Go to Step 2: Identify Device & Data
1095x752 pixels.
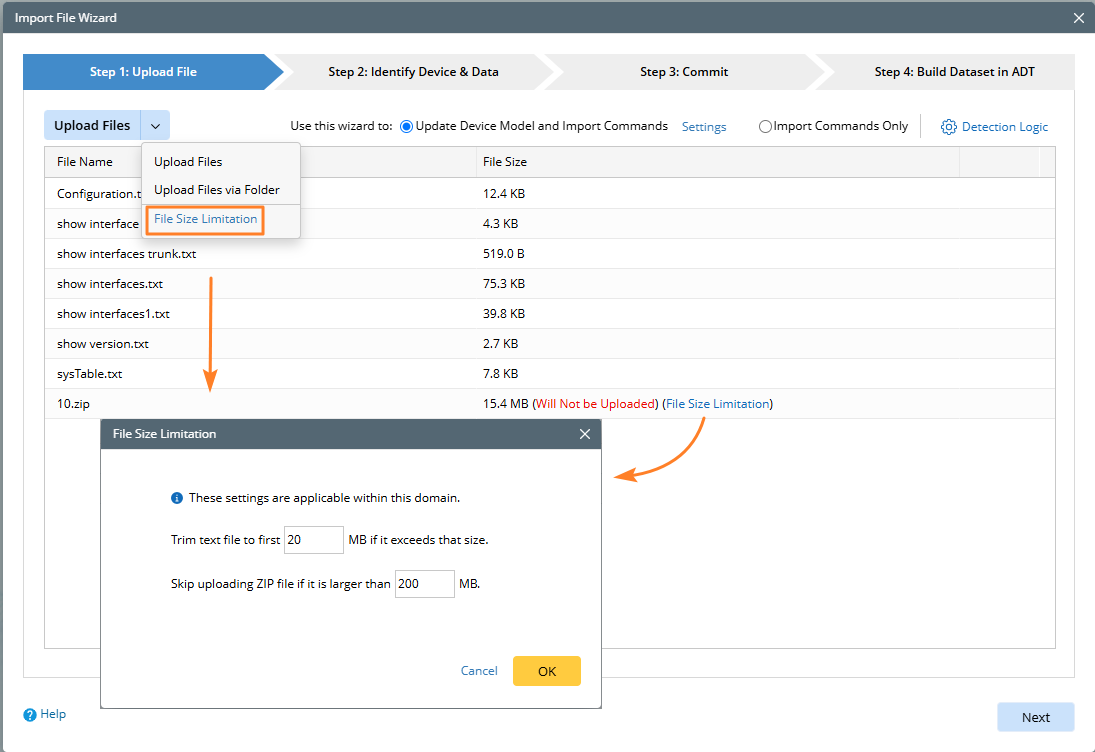413,72
